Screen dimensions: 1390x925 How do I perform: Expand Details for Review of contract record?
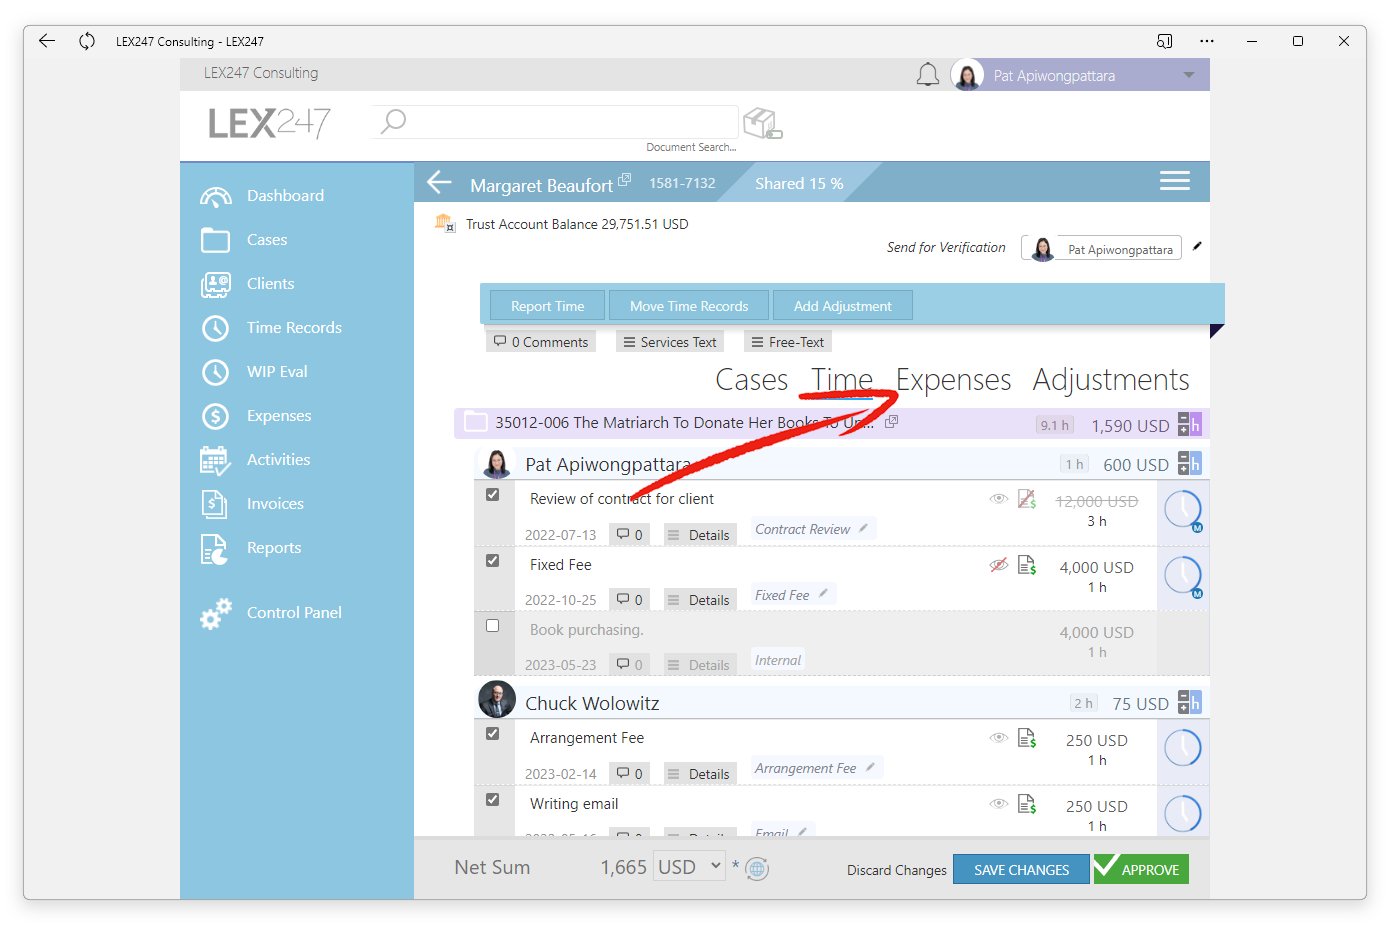click(x=698, y=535)
